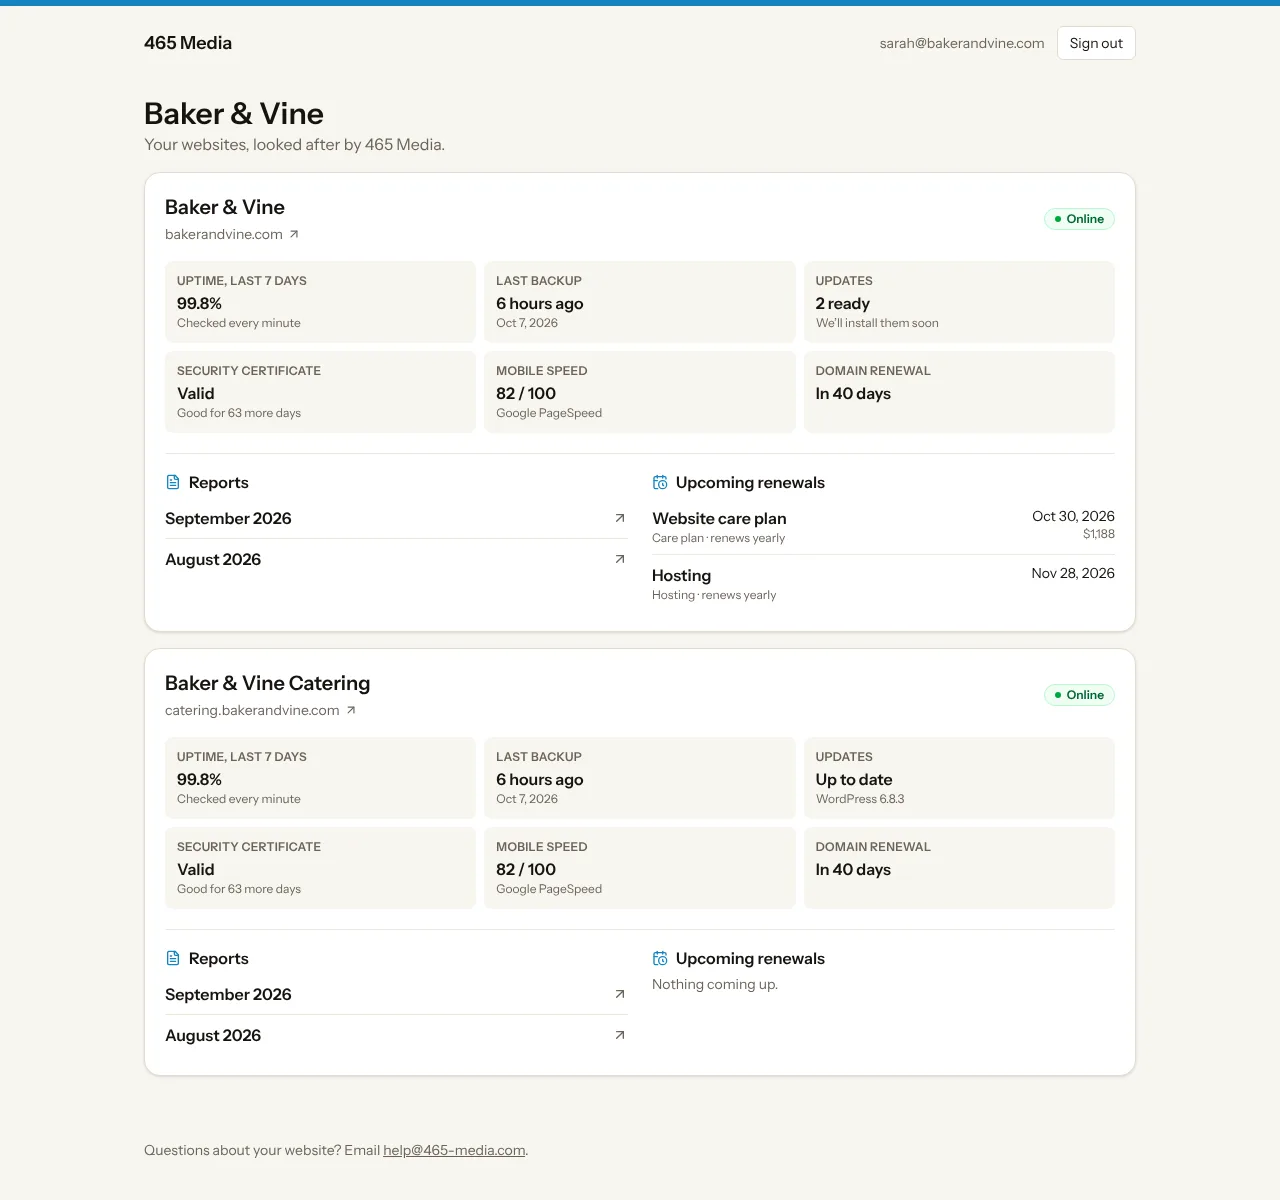Click the calendar icon by Catering's Upcoming renewals
The width and height of the screenshot is (1280, 1200).
(660, 958)
